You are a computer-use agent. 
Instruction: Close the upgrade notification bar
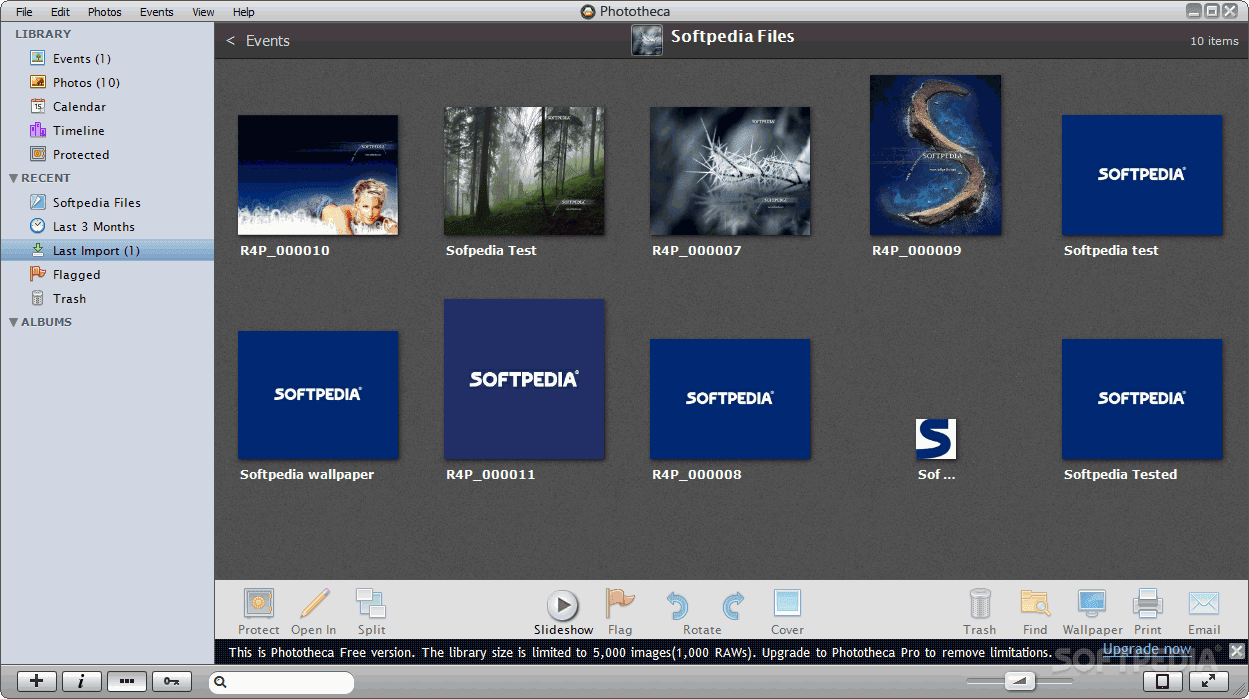click(x=1236, y=651)
